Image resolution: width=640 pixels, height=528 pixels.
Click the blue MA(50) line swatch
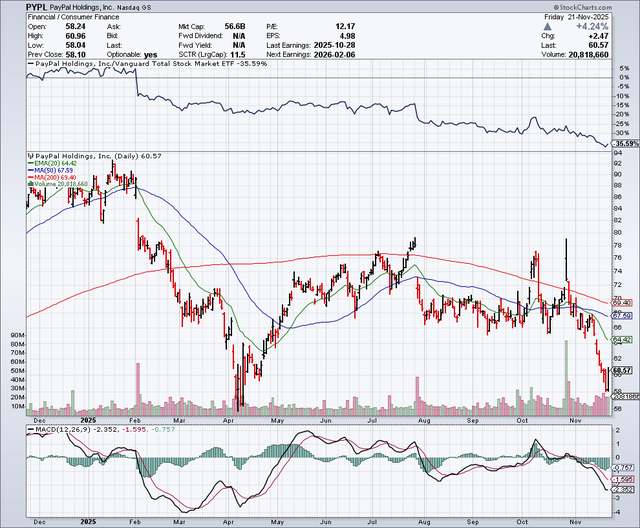(31, 170)
